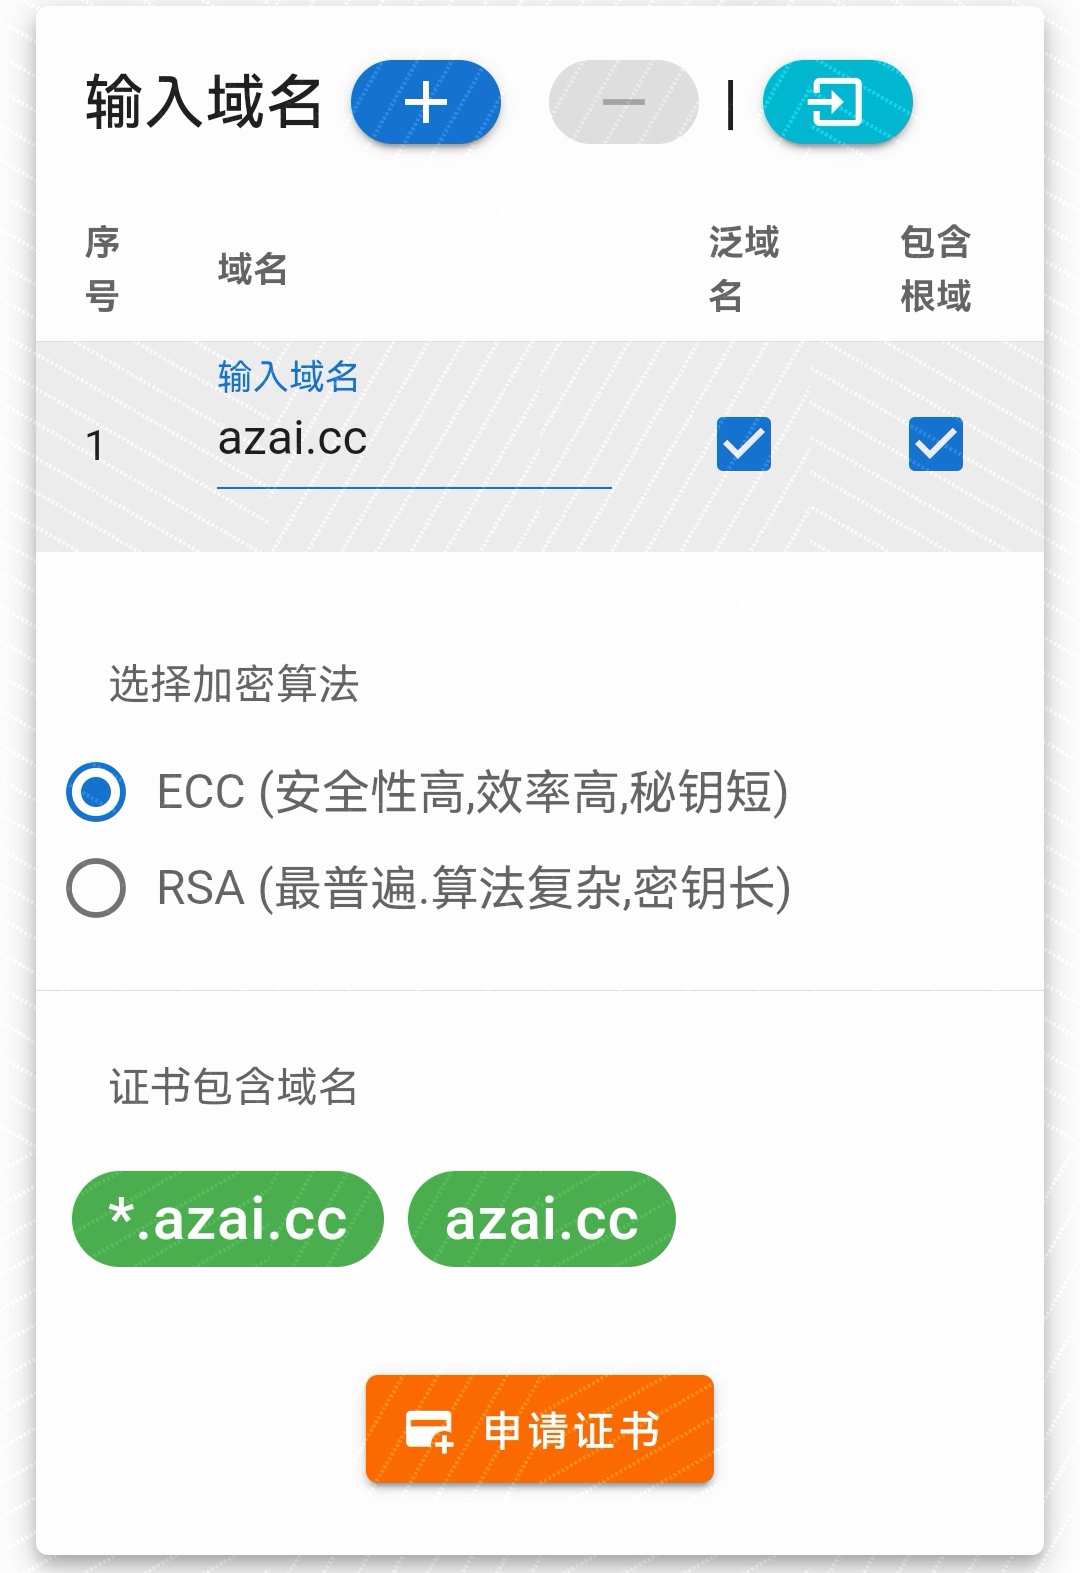Select the ECC encryption algorithm radio
Screen dimensions: 1080x1573
96,792
